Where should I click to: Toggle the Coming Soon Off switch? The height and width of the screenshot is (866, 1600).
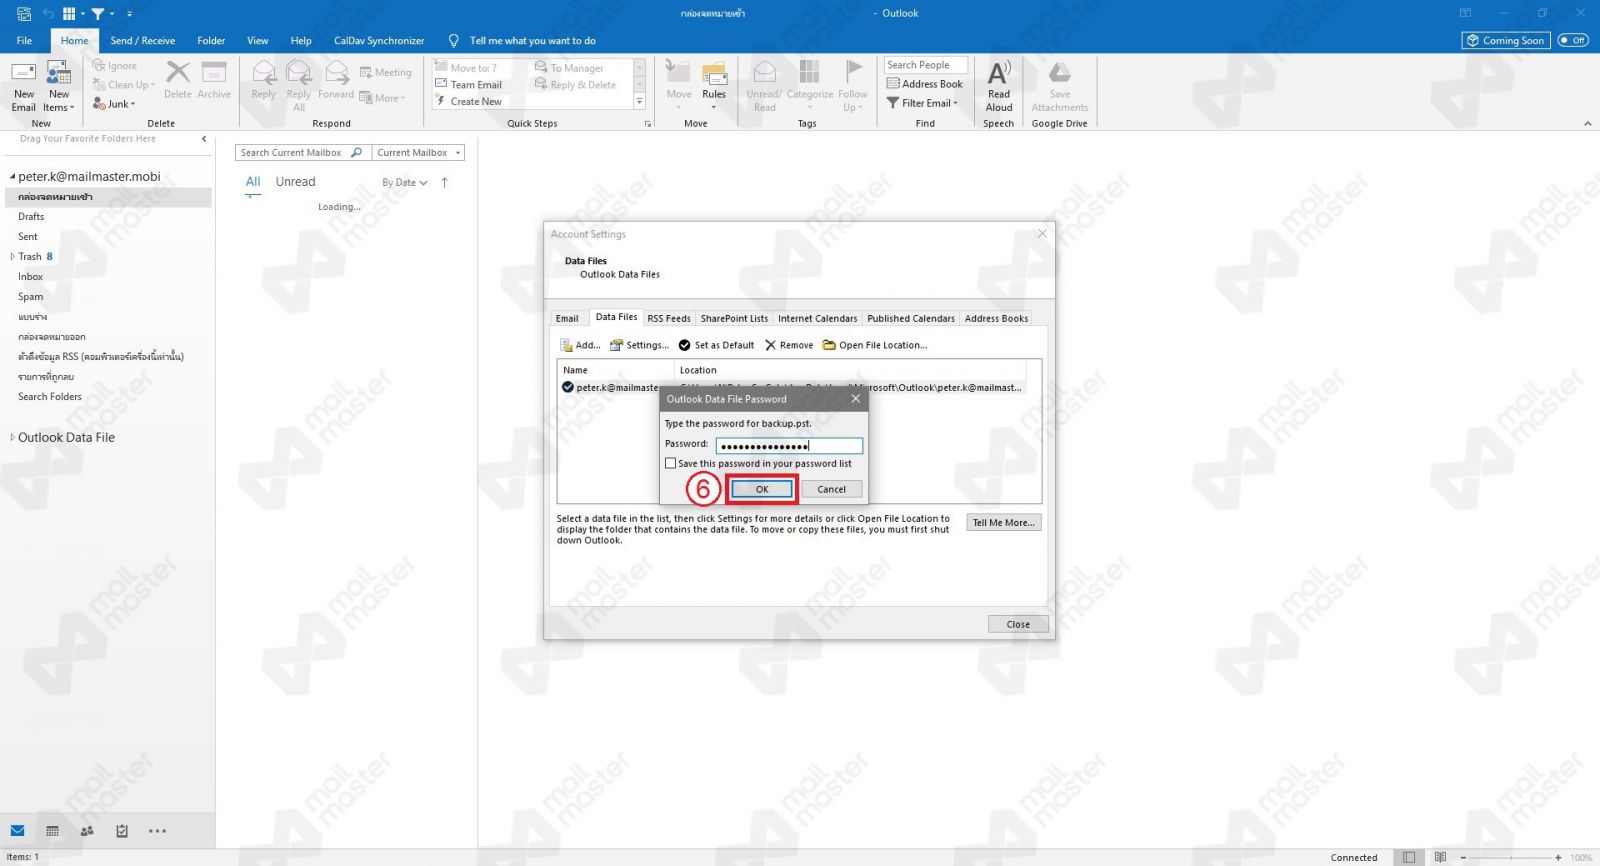pos(1573,41)
